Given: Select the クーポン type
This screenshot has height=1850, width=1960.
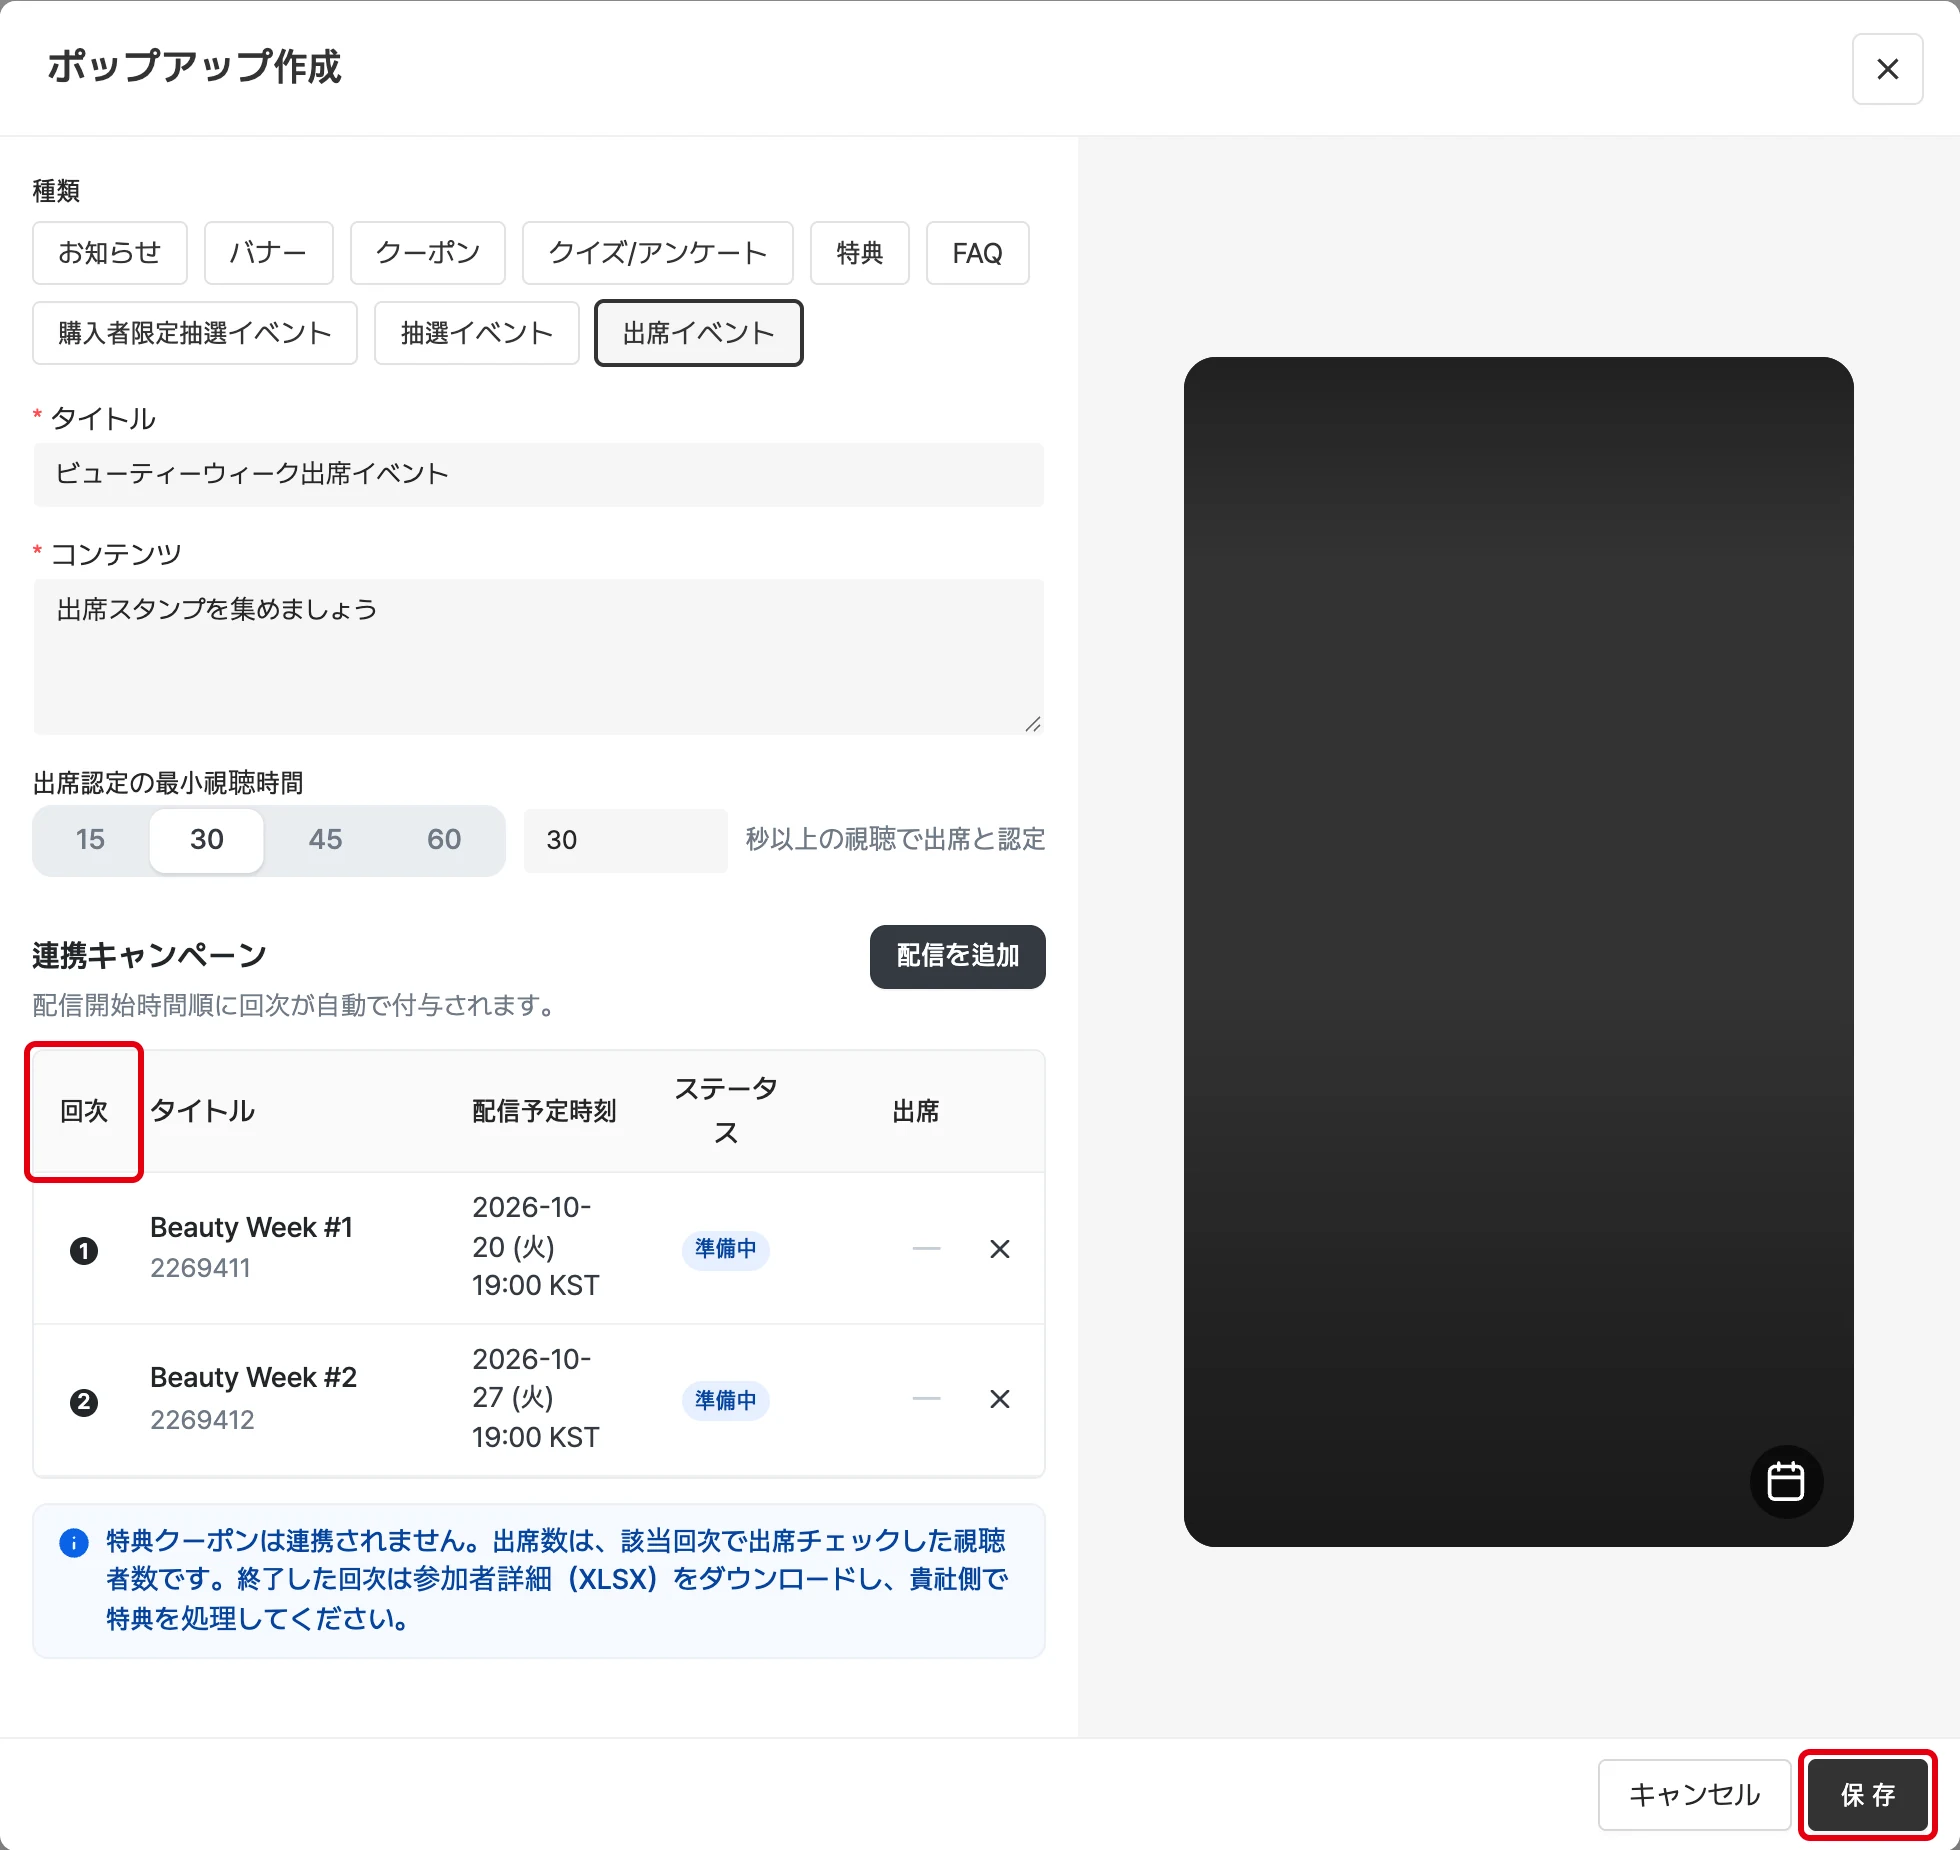Looking at the screenshot, I should tap(428, 253).
